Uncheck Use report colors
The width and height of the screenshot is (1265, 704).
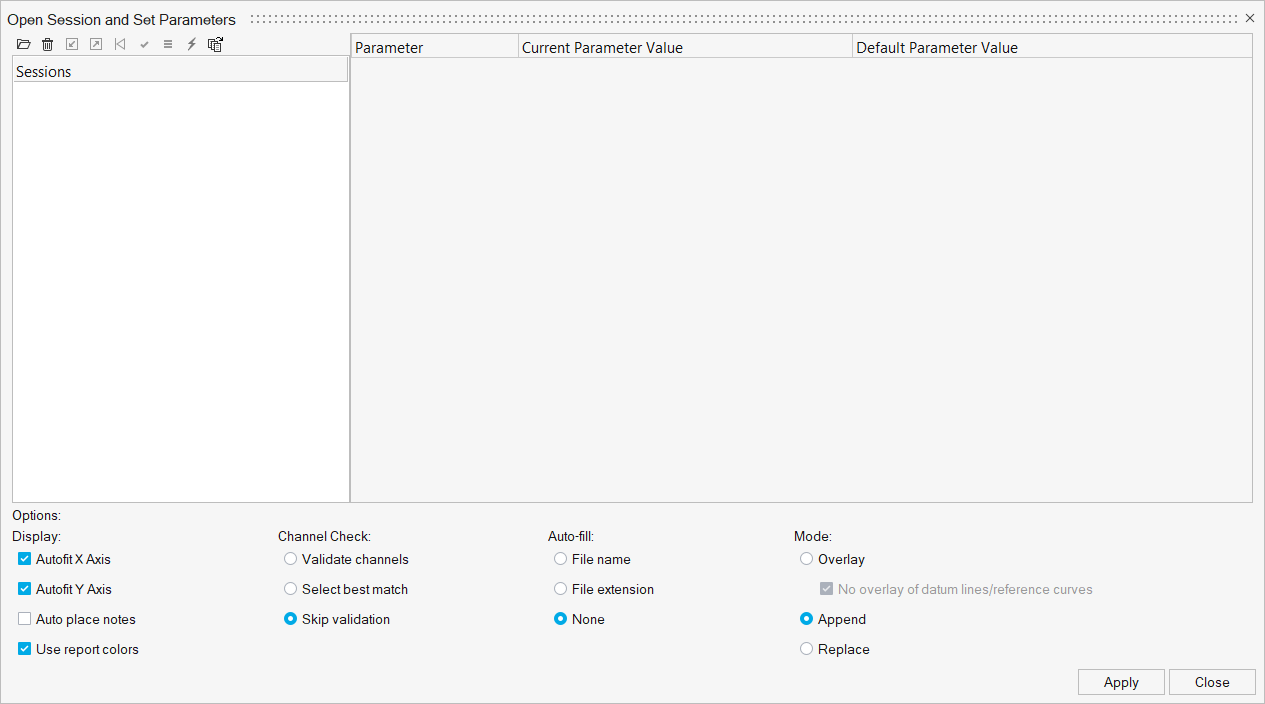click(x=25, y=649)
